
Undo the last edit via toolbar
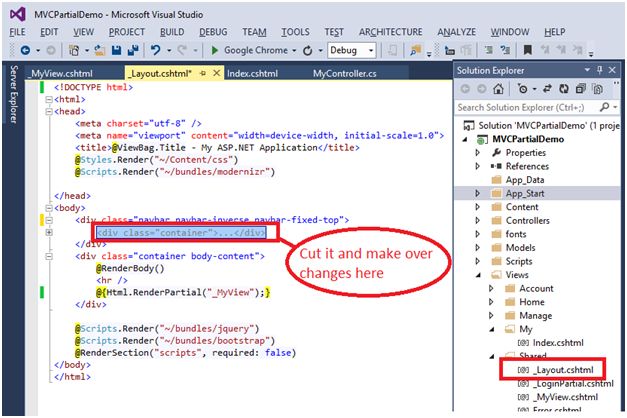pyautogui.click(x=155, y=50)
